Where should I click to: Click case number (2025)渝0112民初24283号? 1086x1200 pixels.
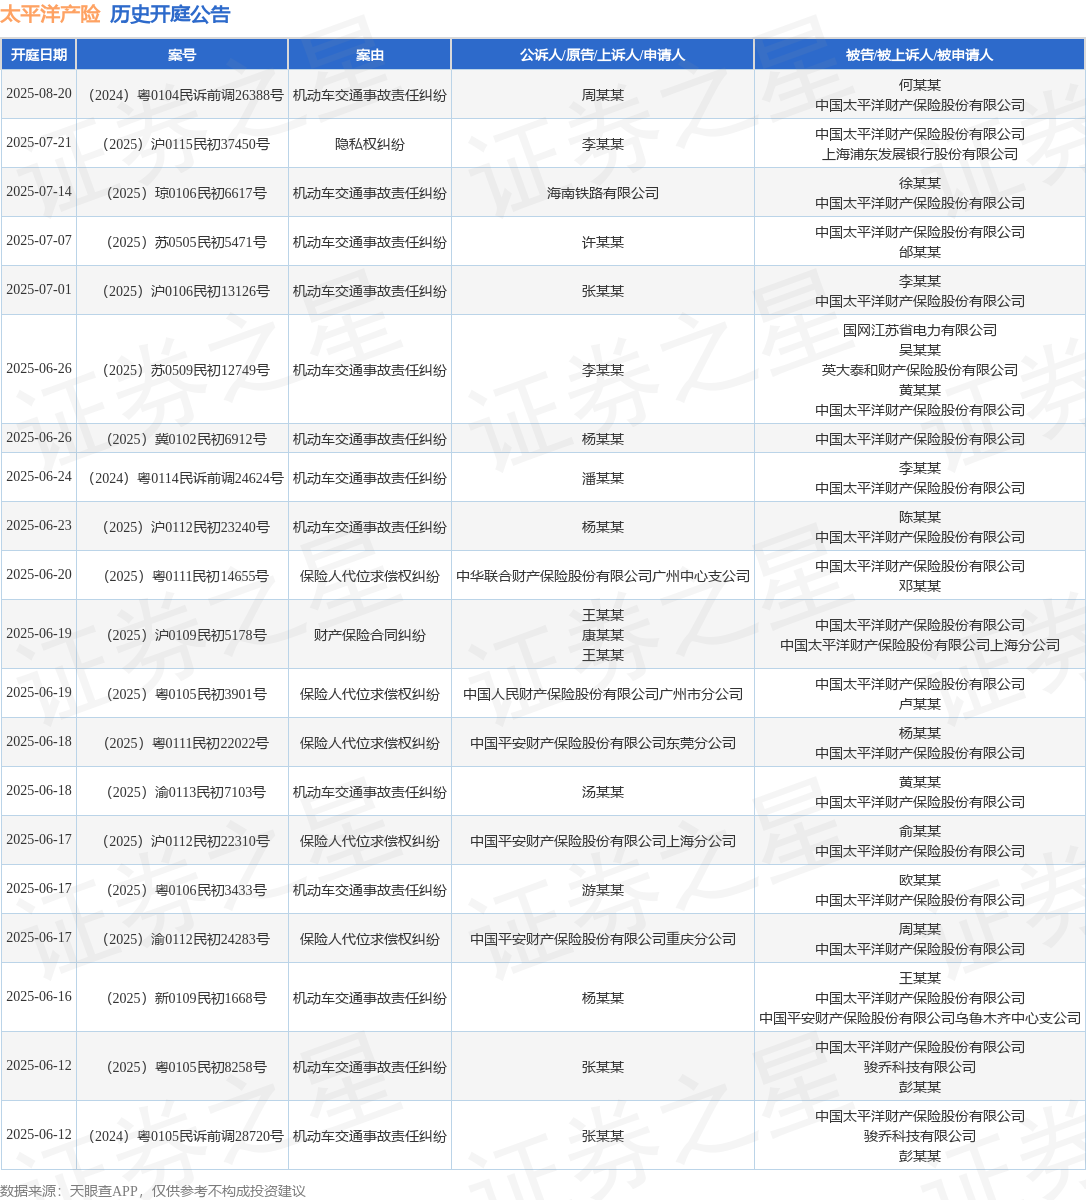182,939
